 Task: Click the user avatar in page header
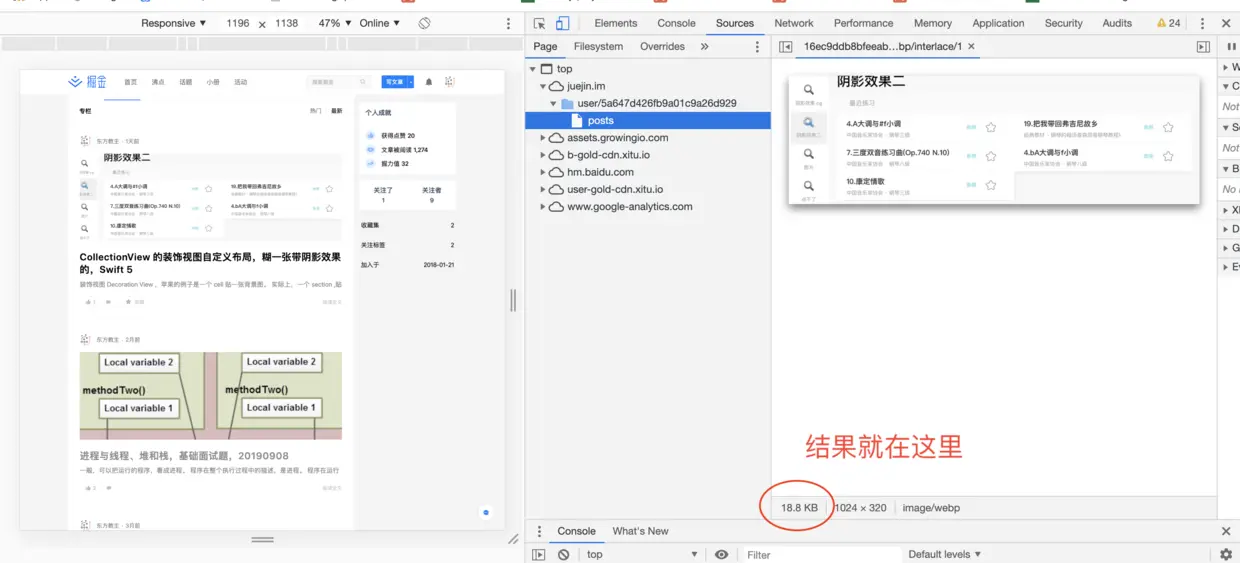pos(449,82)
